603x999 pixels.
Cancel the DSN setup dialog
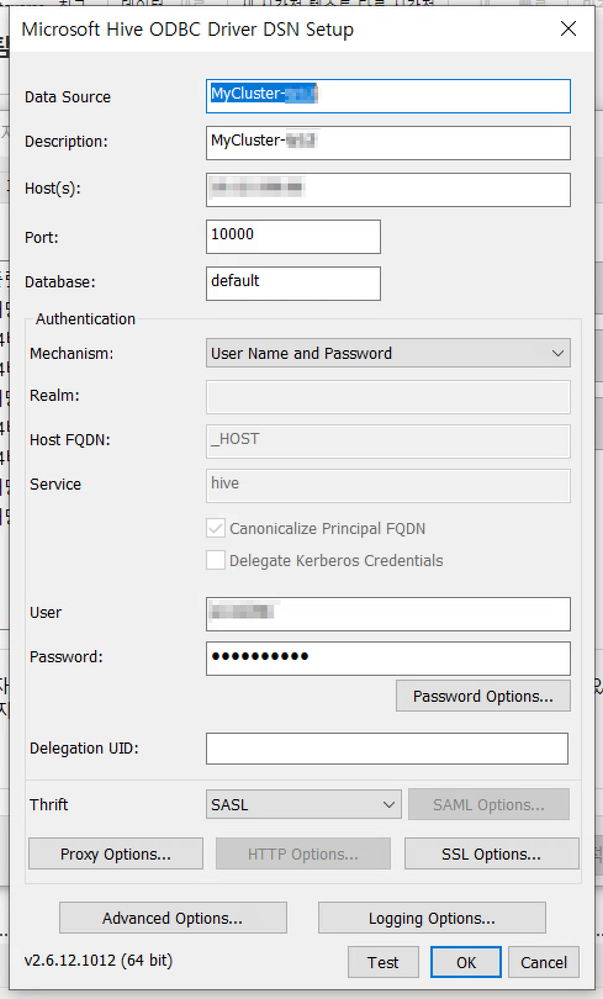tap(544, 962)
